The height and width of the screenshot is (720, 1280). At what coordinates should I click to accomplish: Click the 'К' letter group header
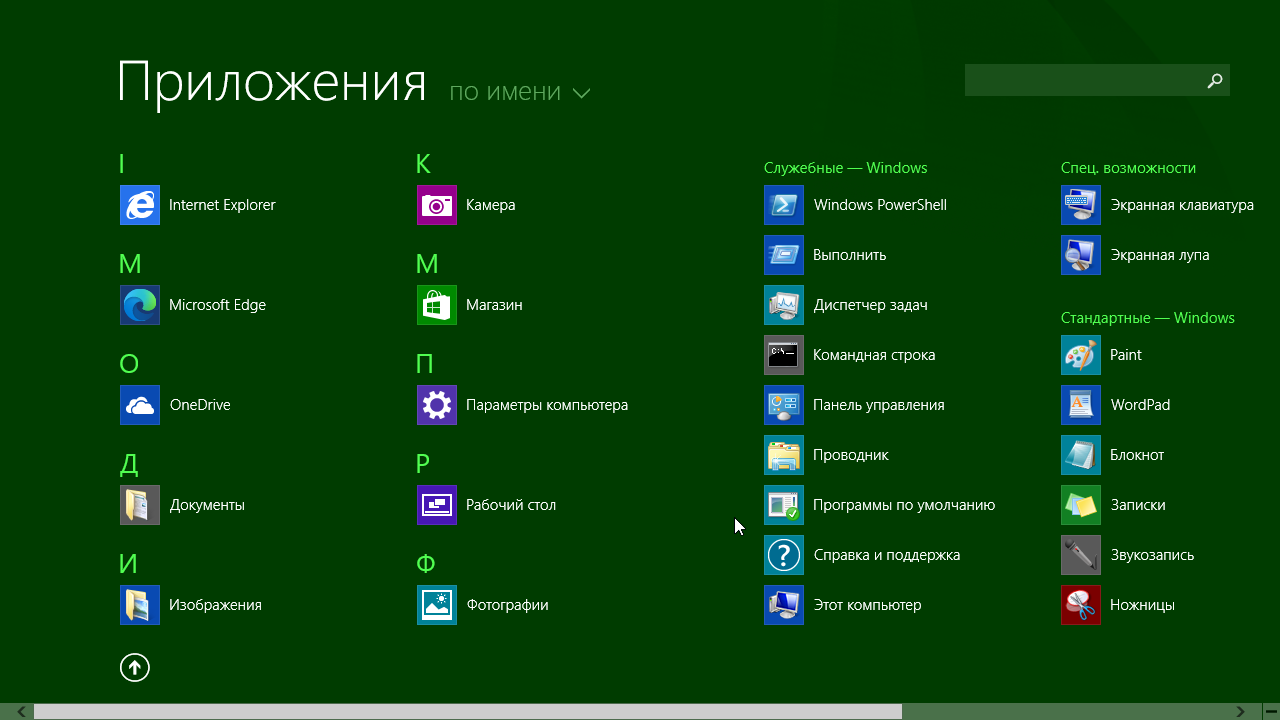424,164
